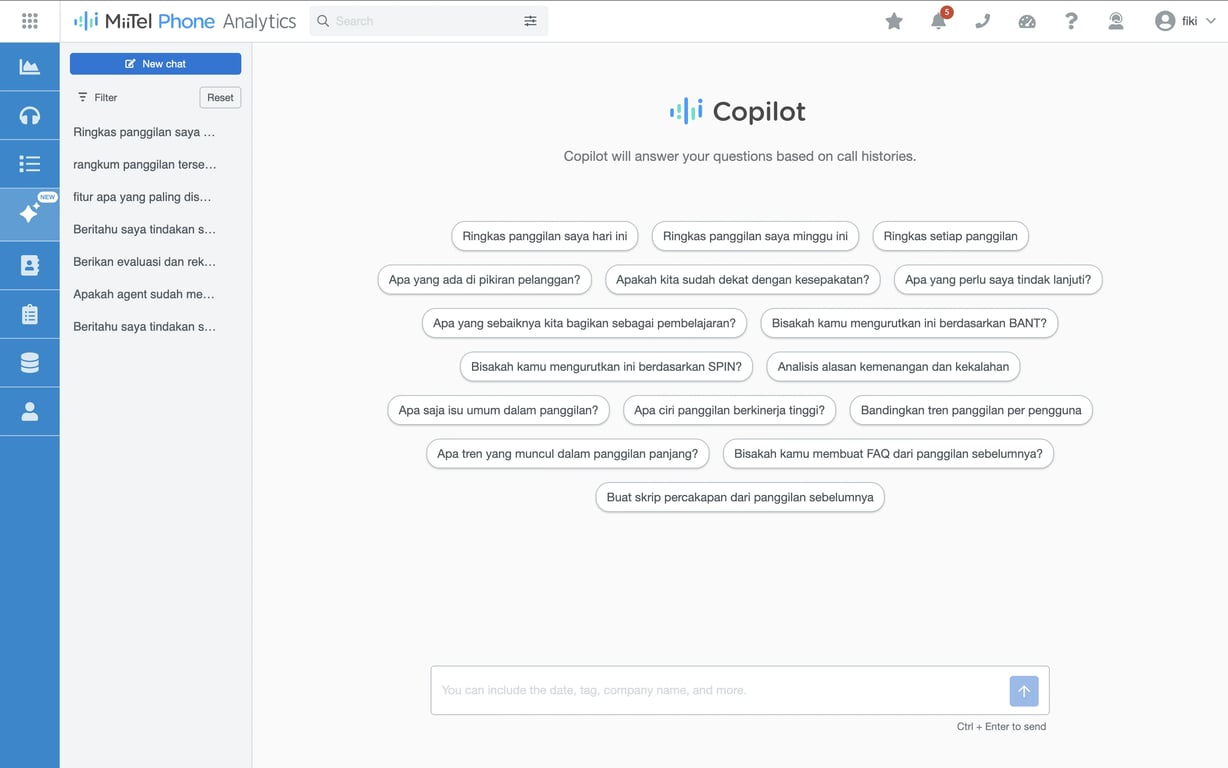Open the apps grid launcher
Image resolution: width=1228 pixels, height=768 pixels.
pos(30,20)
